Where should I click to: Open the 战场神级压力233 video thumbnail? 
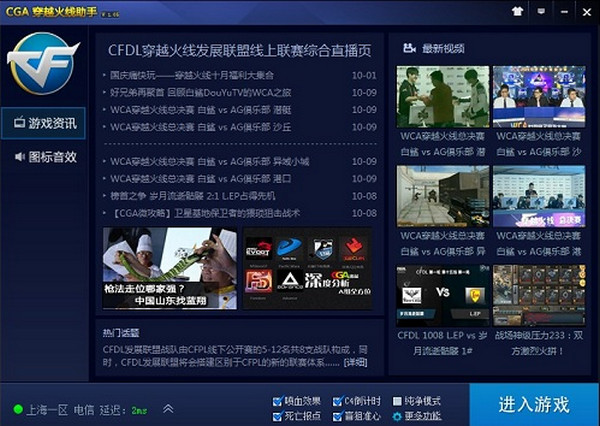pyautogui.click(x=539, y=295)
